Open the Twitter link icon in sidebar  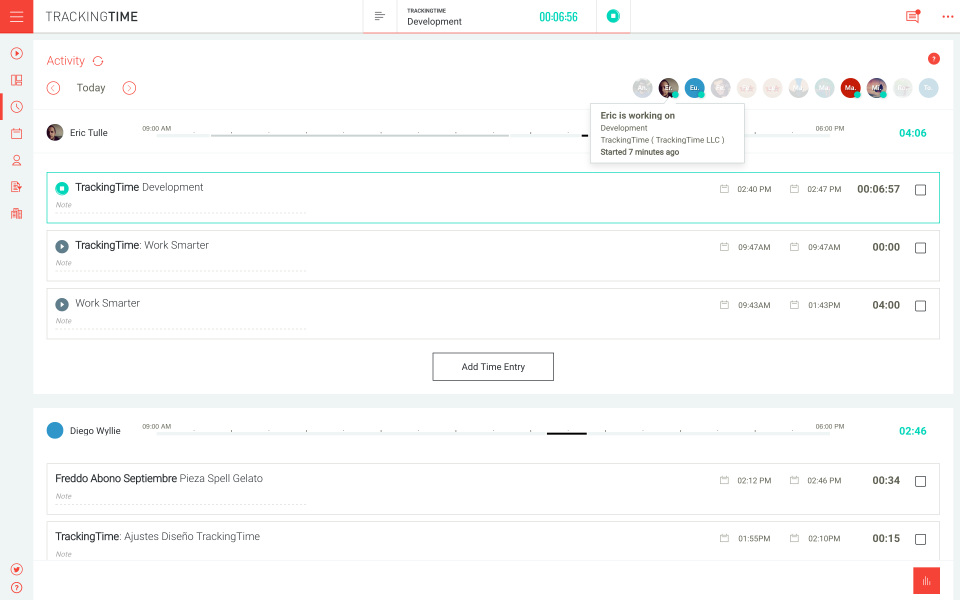click(x=17, y=569)
